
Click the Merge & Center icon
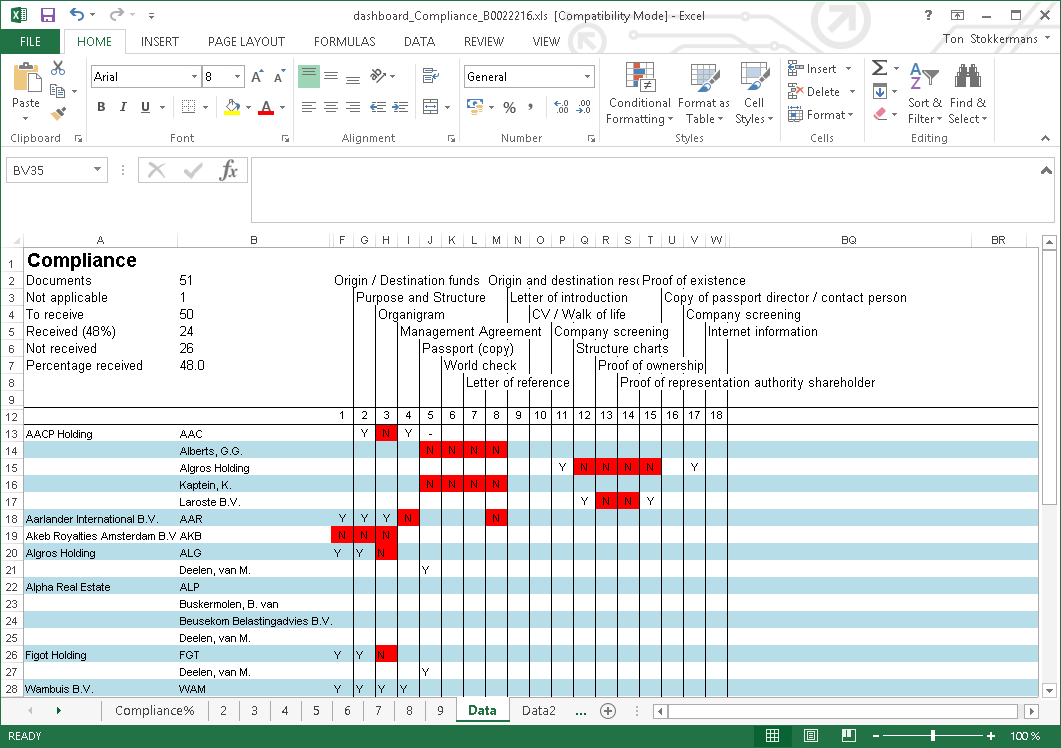tap(431, 107)
